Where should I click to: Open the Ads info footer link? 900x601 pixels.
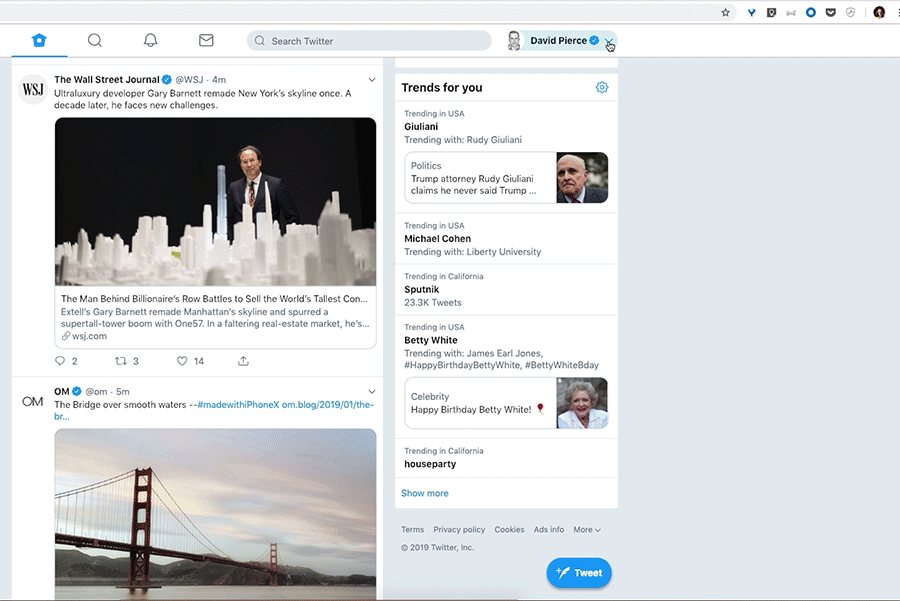pyautogui.click(x=549, y=530)
